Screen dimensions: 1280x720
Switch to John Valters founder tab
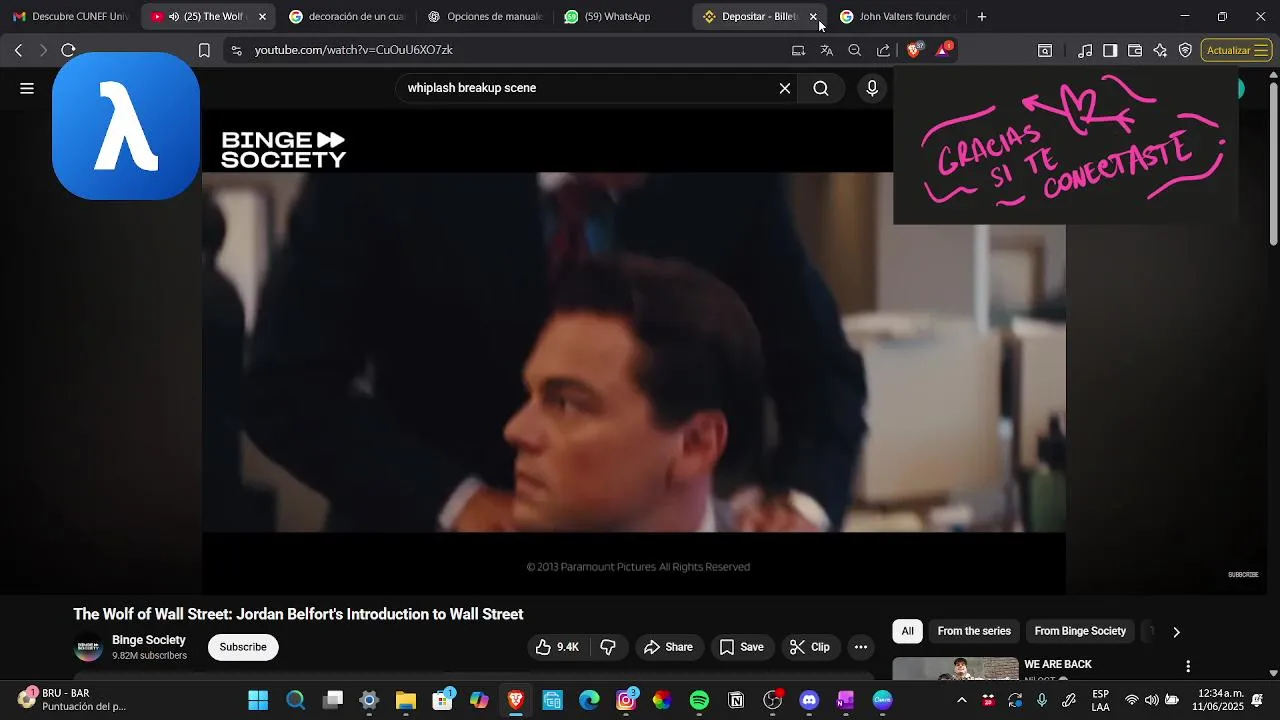click(x=898, y=17)
